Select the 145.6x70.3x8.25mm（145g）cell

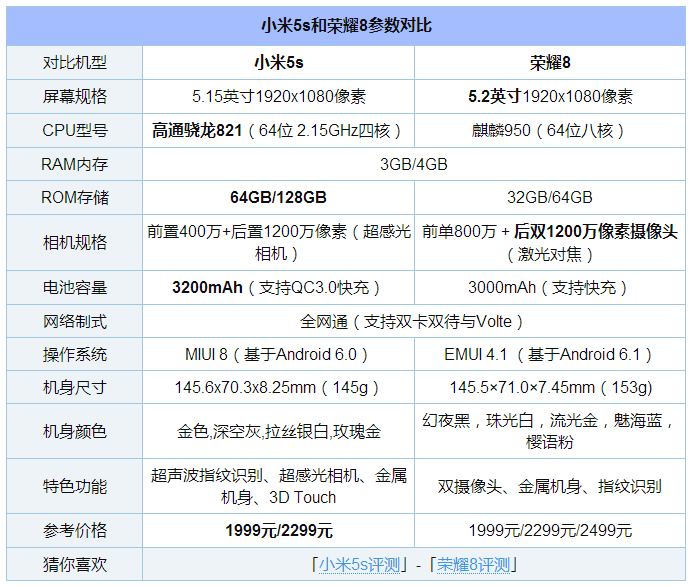[x=279, y=387]
